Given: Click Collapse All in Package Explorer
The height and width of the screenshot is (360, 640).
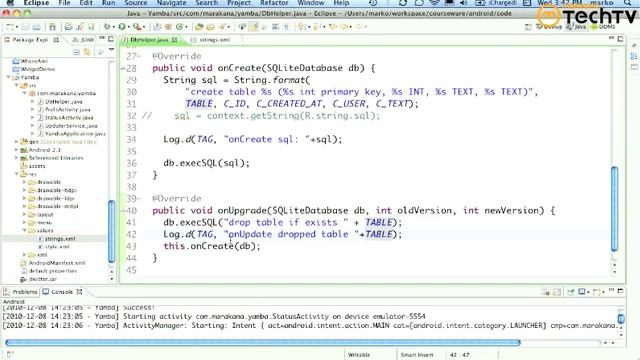Looking at the screenshot, I should tap(76, 52).
